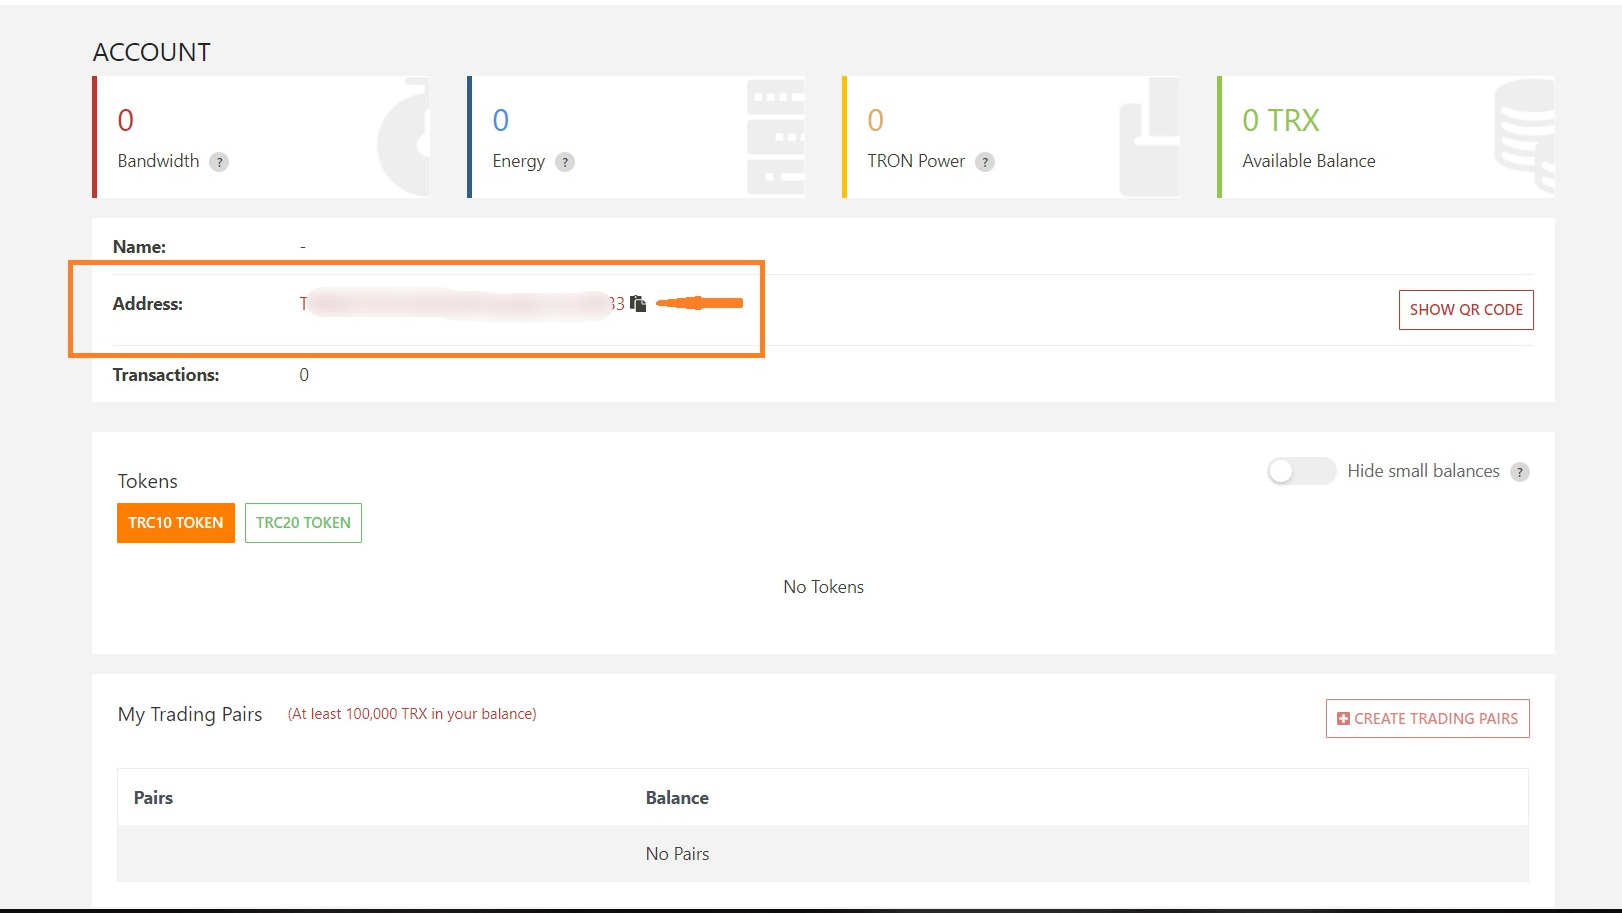Click the coin stack icon in Available Balance card

[x=1524, y=137]
